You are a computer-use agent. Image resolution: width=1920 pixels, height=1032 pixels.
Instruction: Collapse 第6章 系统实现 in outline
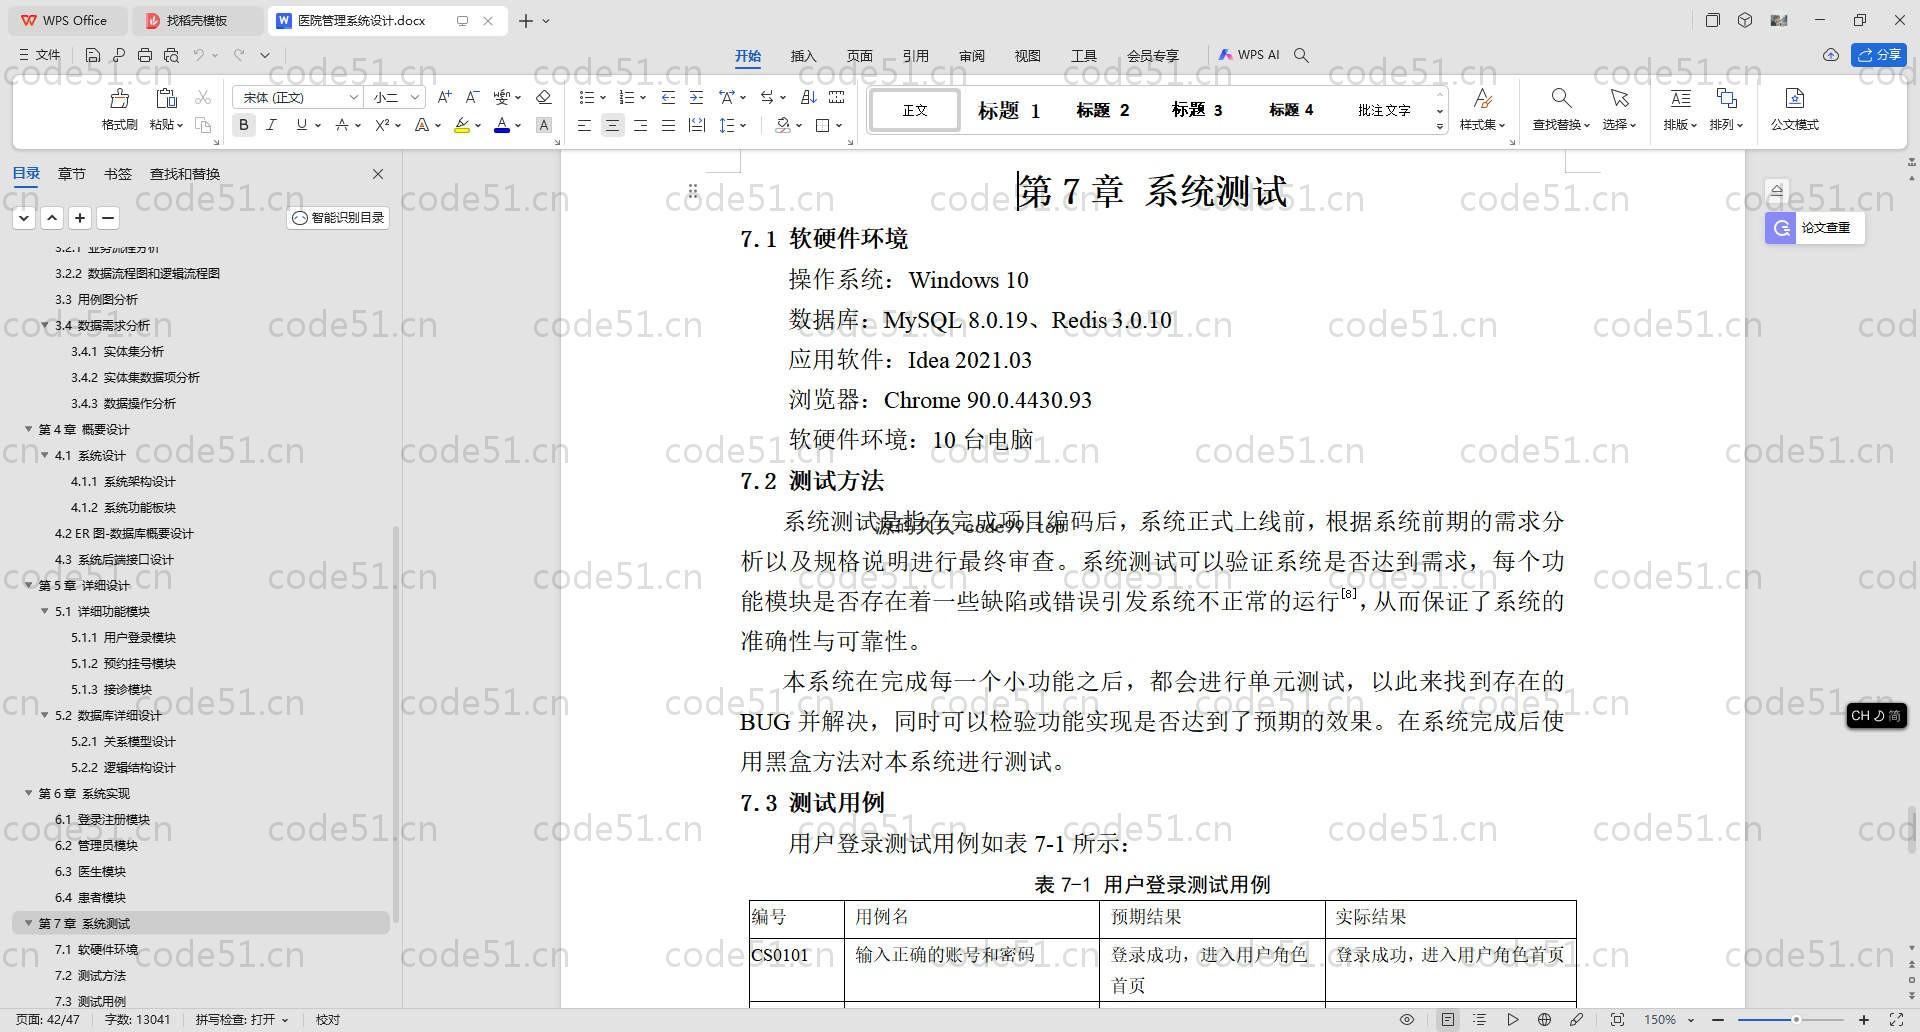(x=29, y=793)
